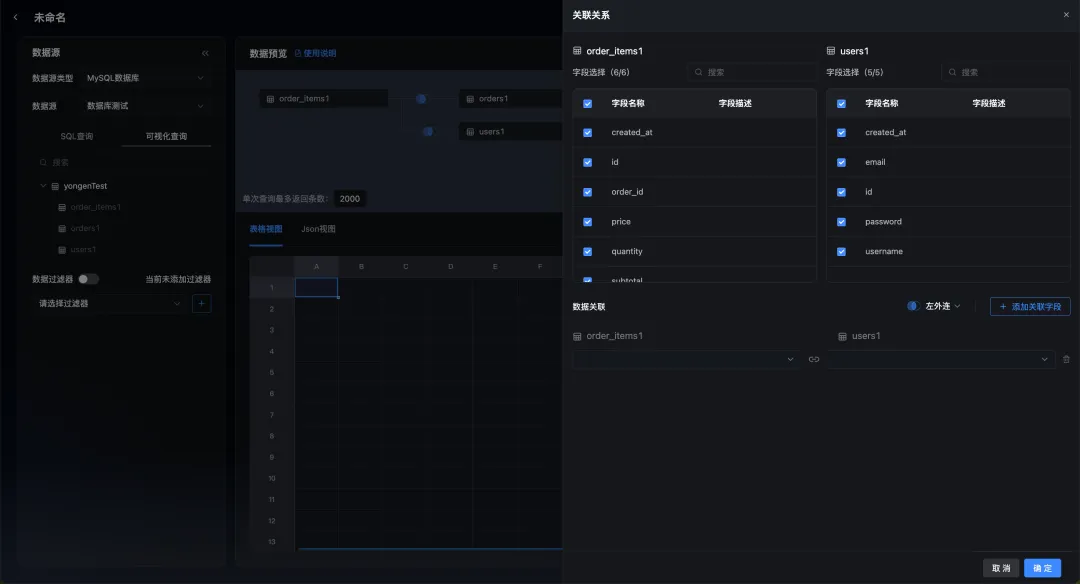1080x584 pixels.
Task: Collapse the 数据源 panel with double-chevron icon
Action: 205,53
